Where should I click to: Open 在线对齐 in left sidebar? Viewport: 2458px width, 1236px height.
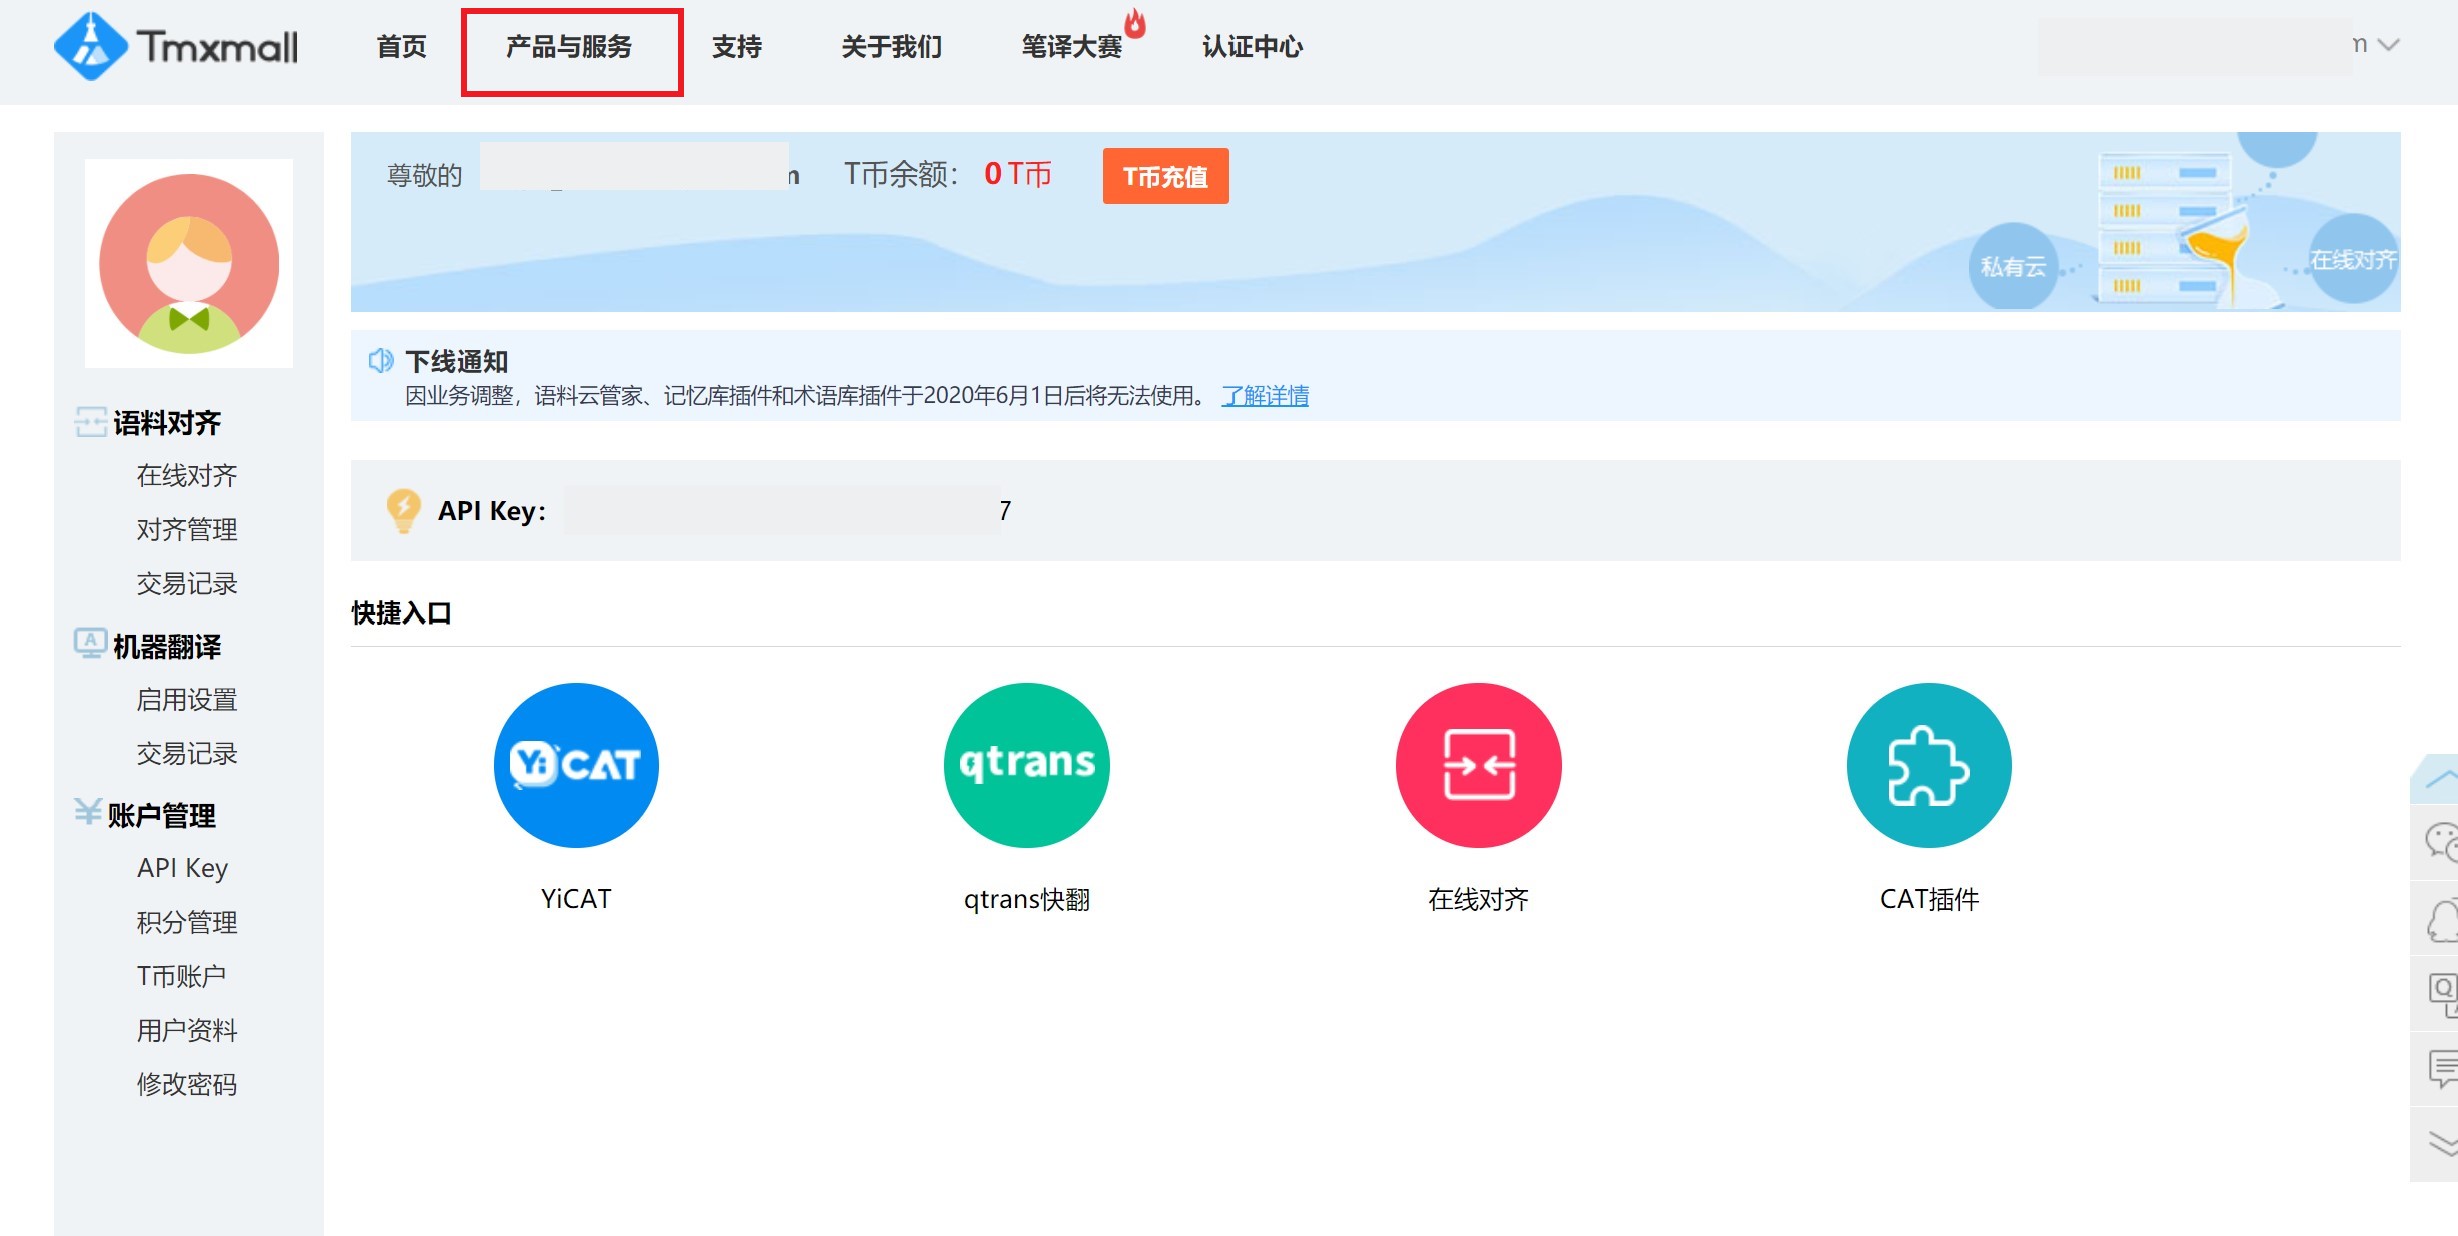(x=187, y=476)
